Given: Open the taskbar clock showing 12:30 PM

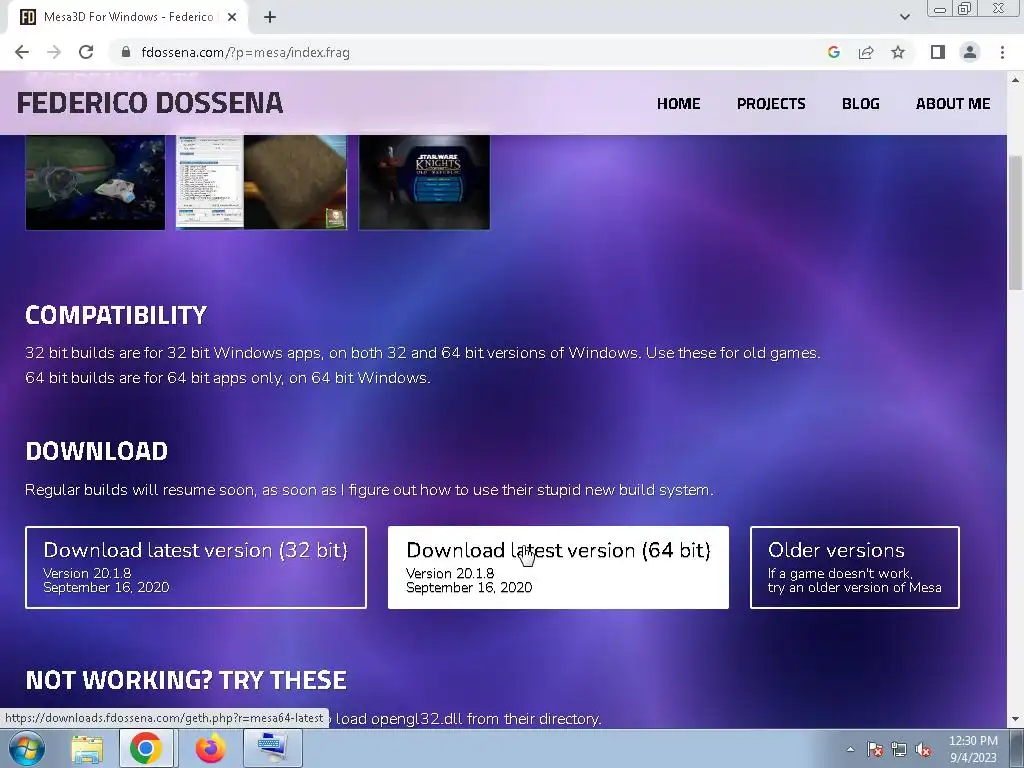Looking at the screenshot, I should pos(973,749).
